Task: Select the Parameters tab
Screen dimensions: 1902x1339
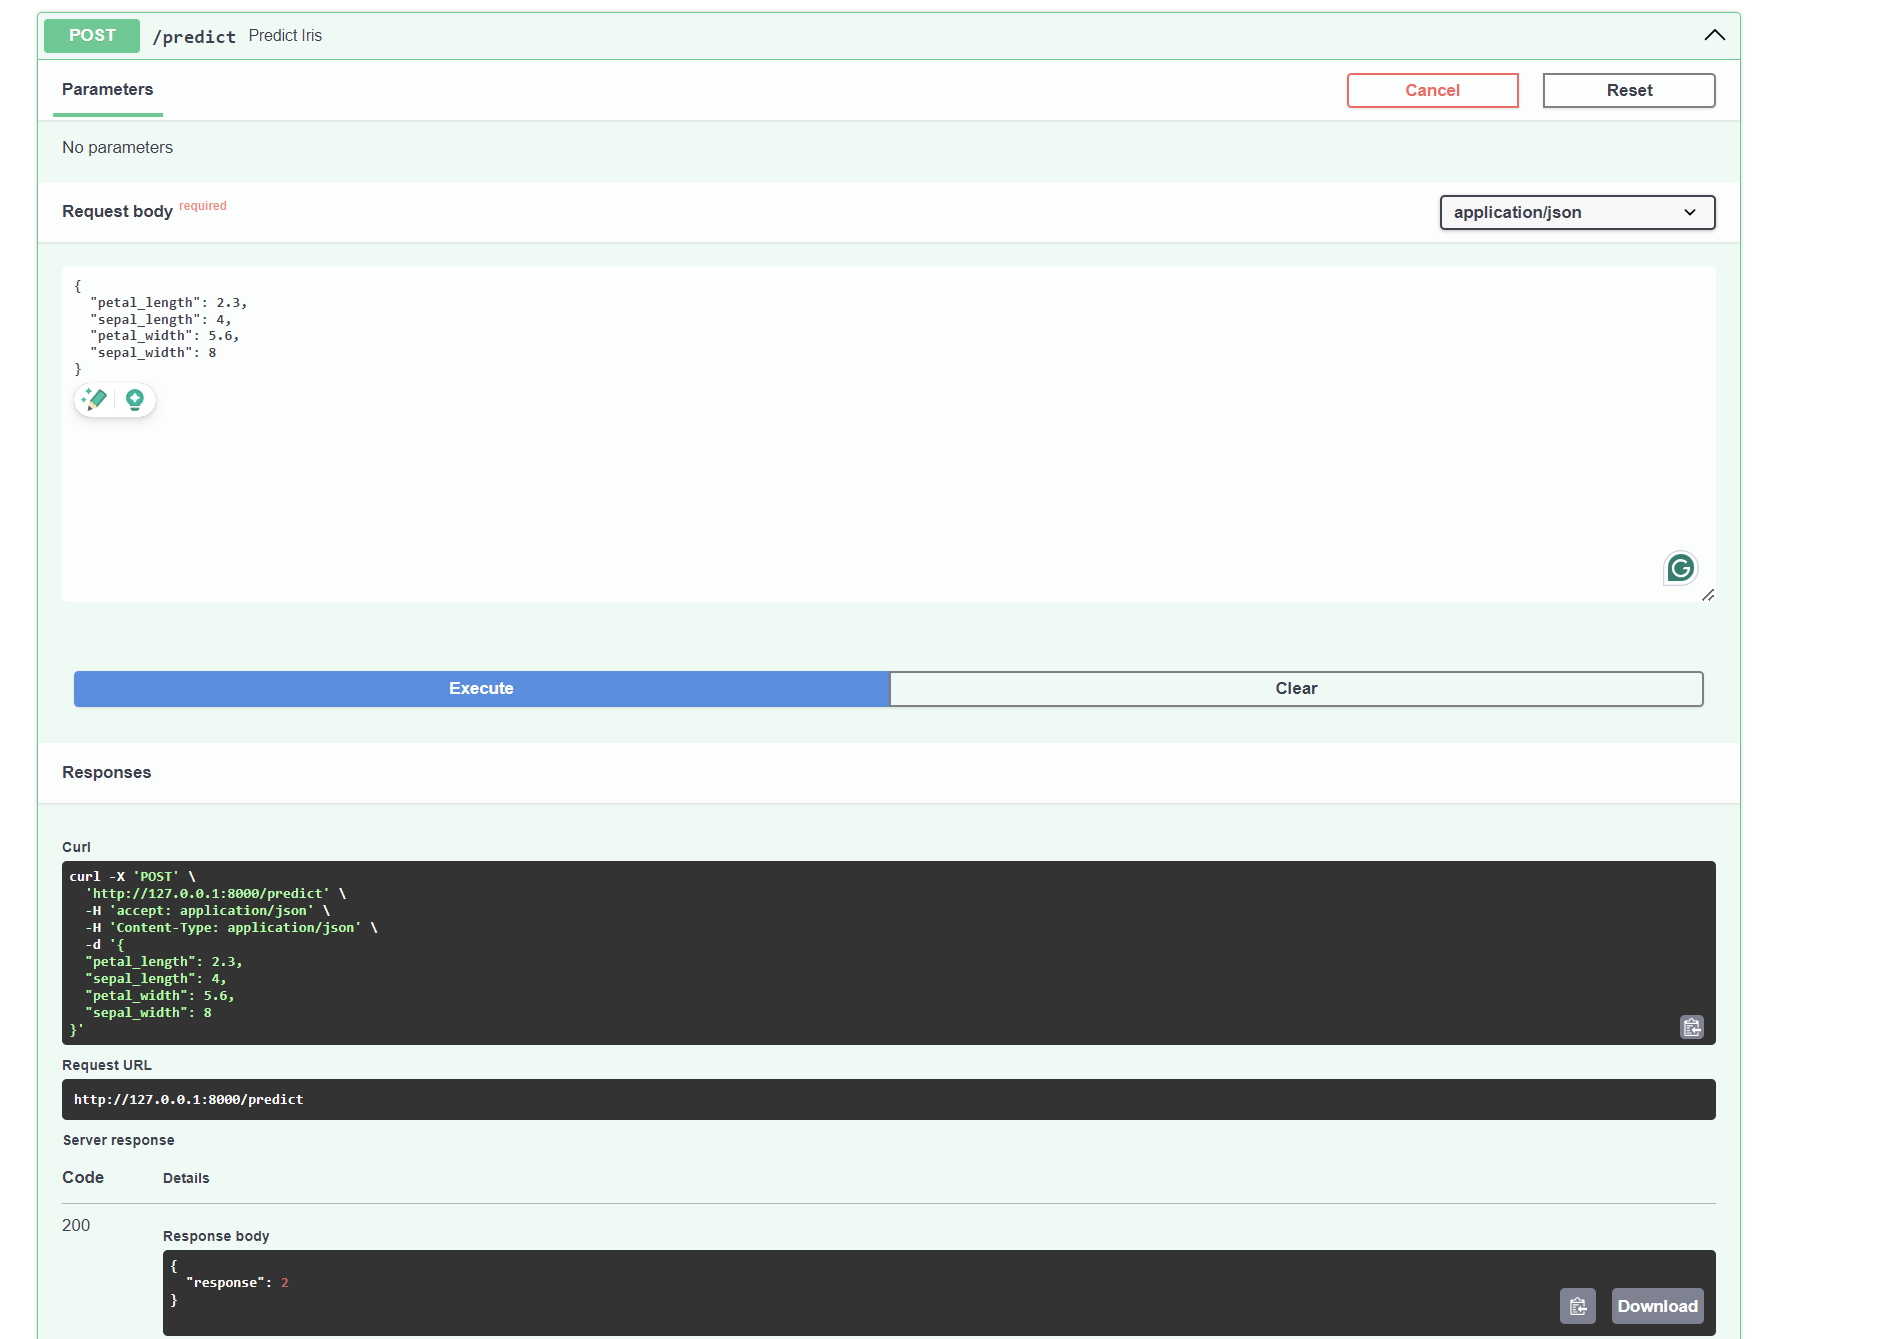Action: pos(108,90)
